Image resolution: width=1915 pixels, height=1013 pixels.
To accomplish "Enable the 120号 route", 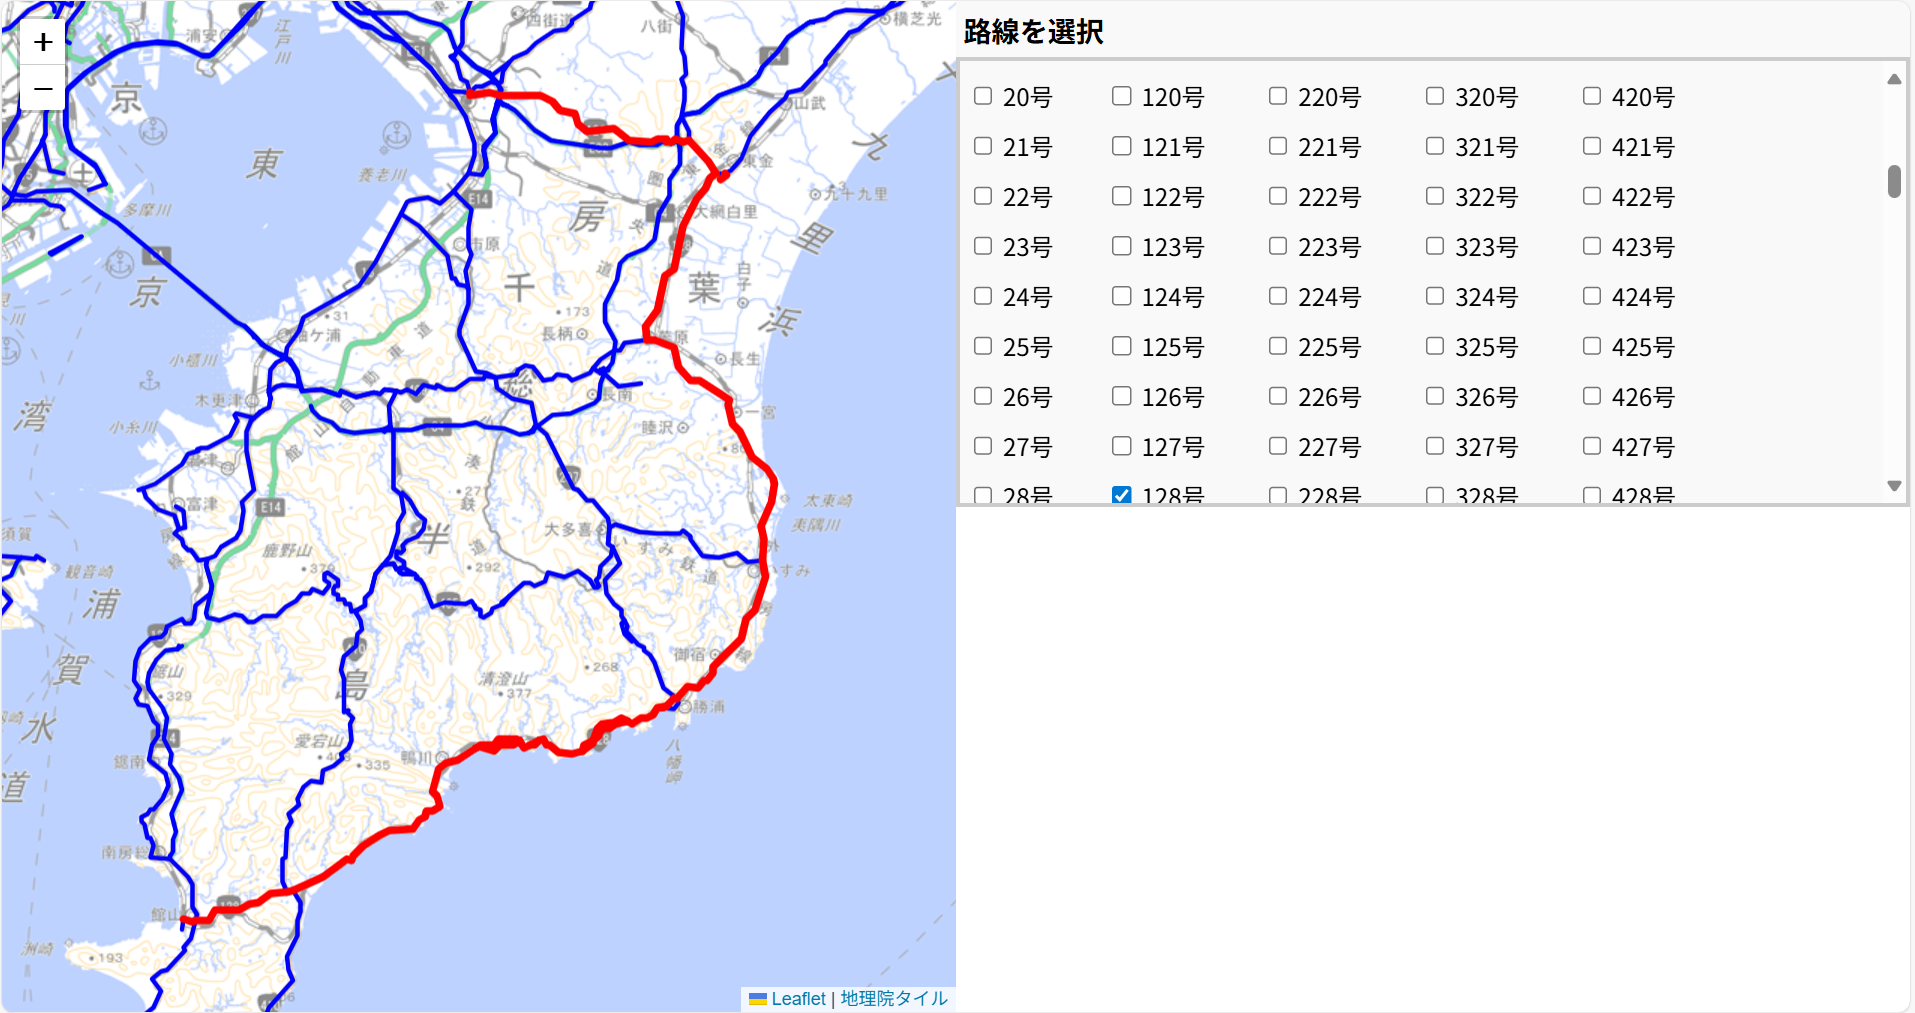I will click(1121, 95).
